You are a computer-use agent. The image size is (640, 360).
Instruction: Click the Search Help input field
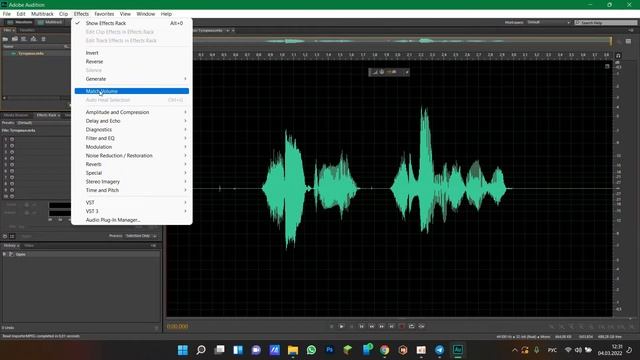click(x=605, y=22)
